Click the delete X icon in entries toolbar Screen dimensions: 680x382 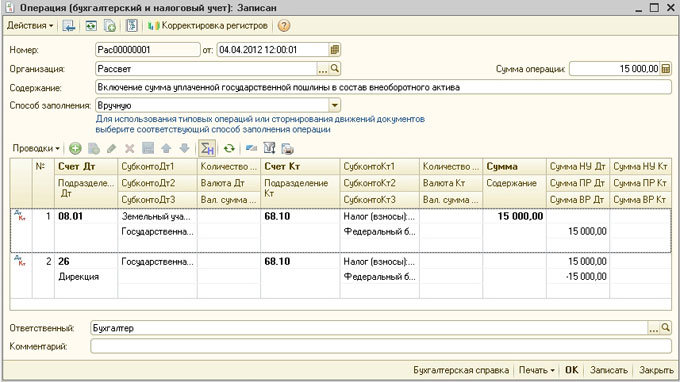129,149
